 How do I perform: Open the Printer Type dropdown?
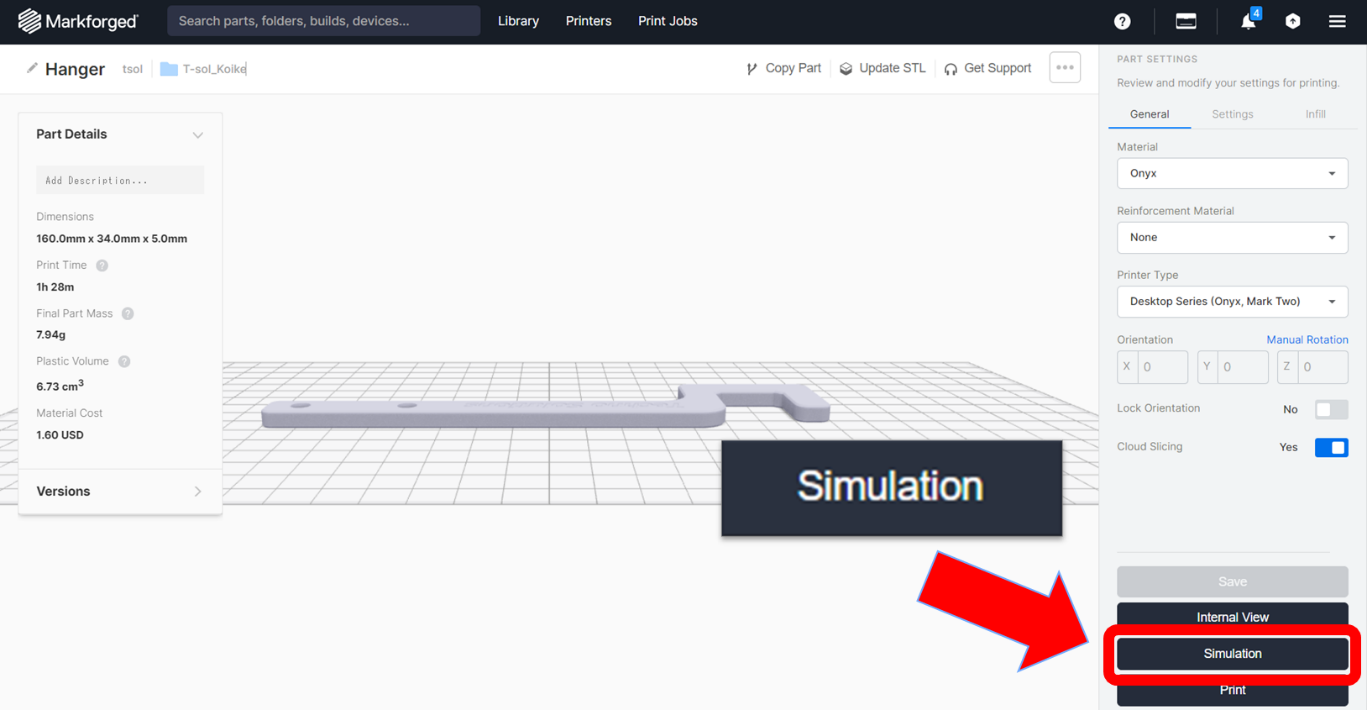point(1231,301)
